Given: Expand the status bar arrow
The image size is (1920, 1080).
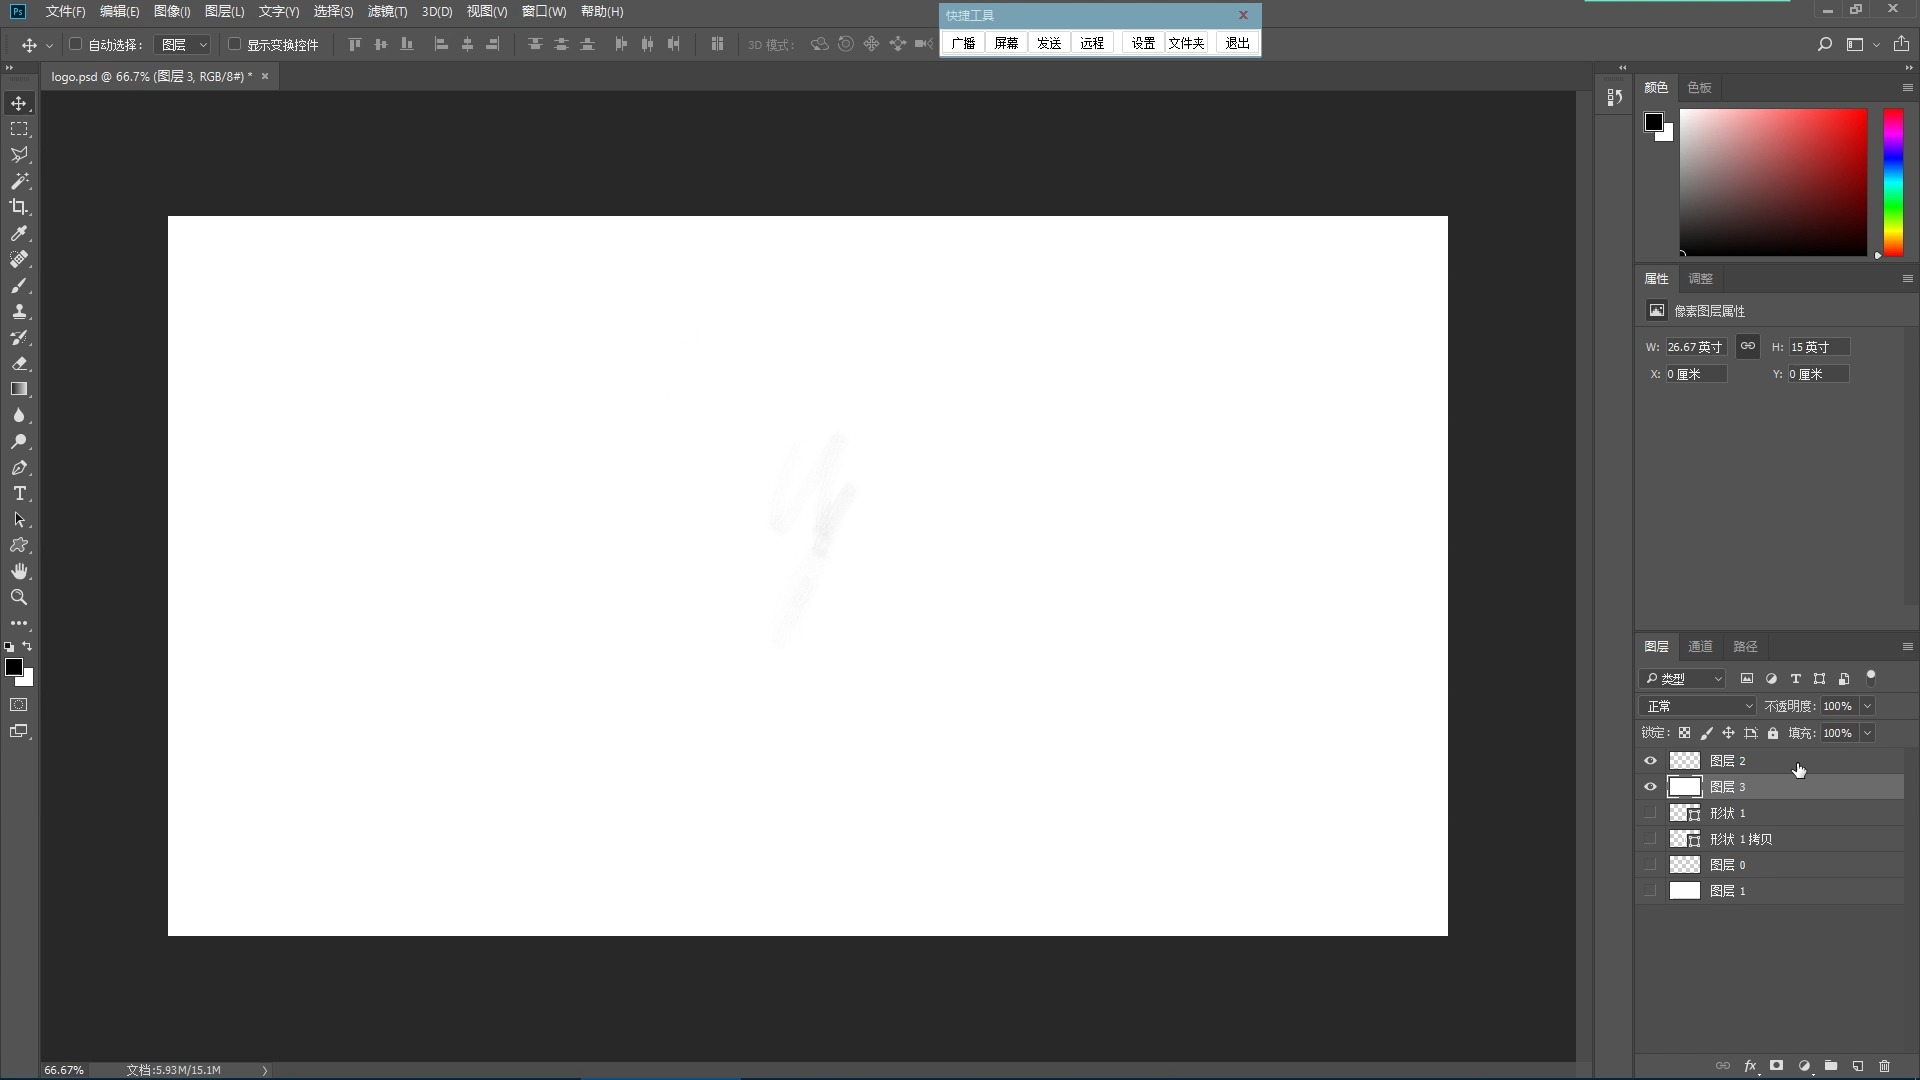Looking at the screenshot, I should (x=265, y=1070).
